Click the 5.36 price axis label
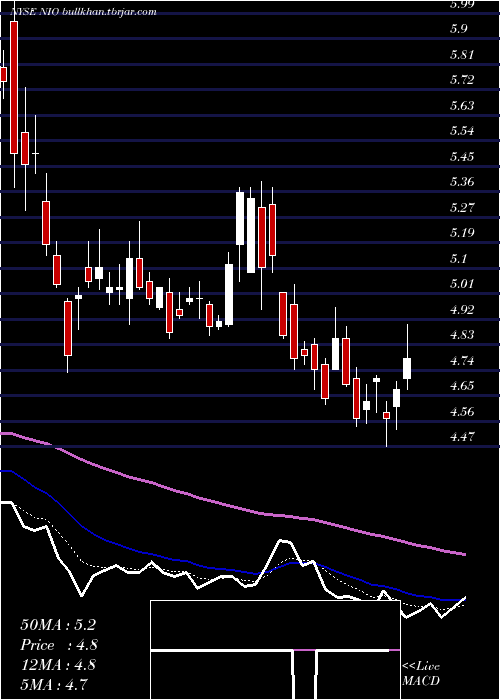 click(462, 182)
